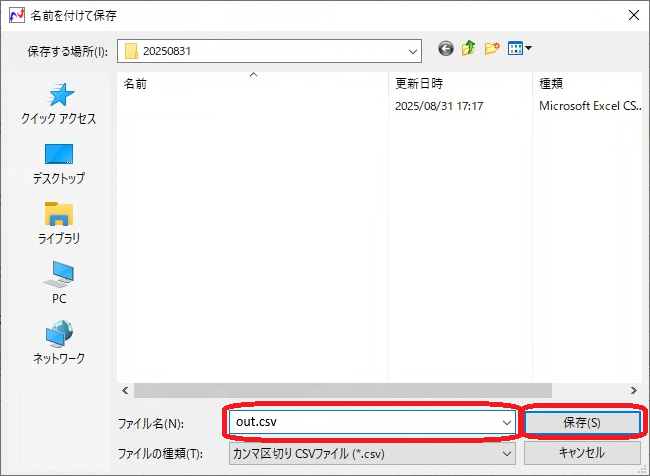
Task: Expand the 保存する場所 folder dropdown
Action: (x=412, y=51)
